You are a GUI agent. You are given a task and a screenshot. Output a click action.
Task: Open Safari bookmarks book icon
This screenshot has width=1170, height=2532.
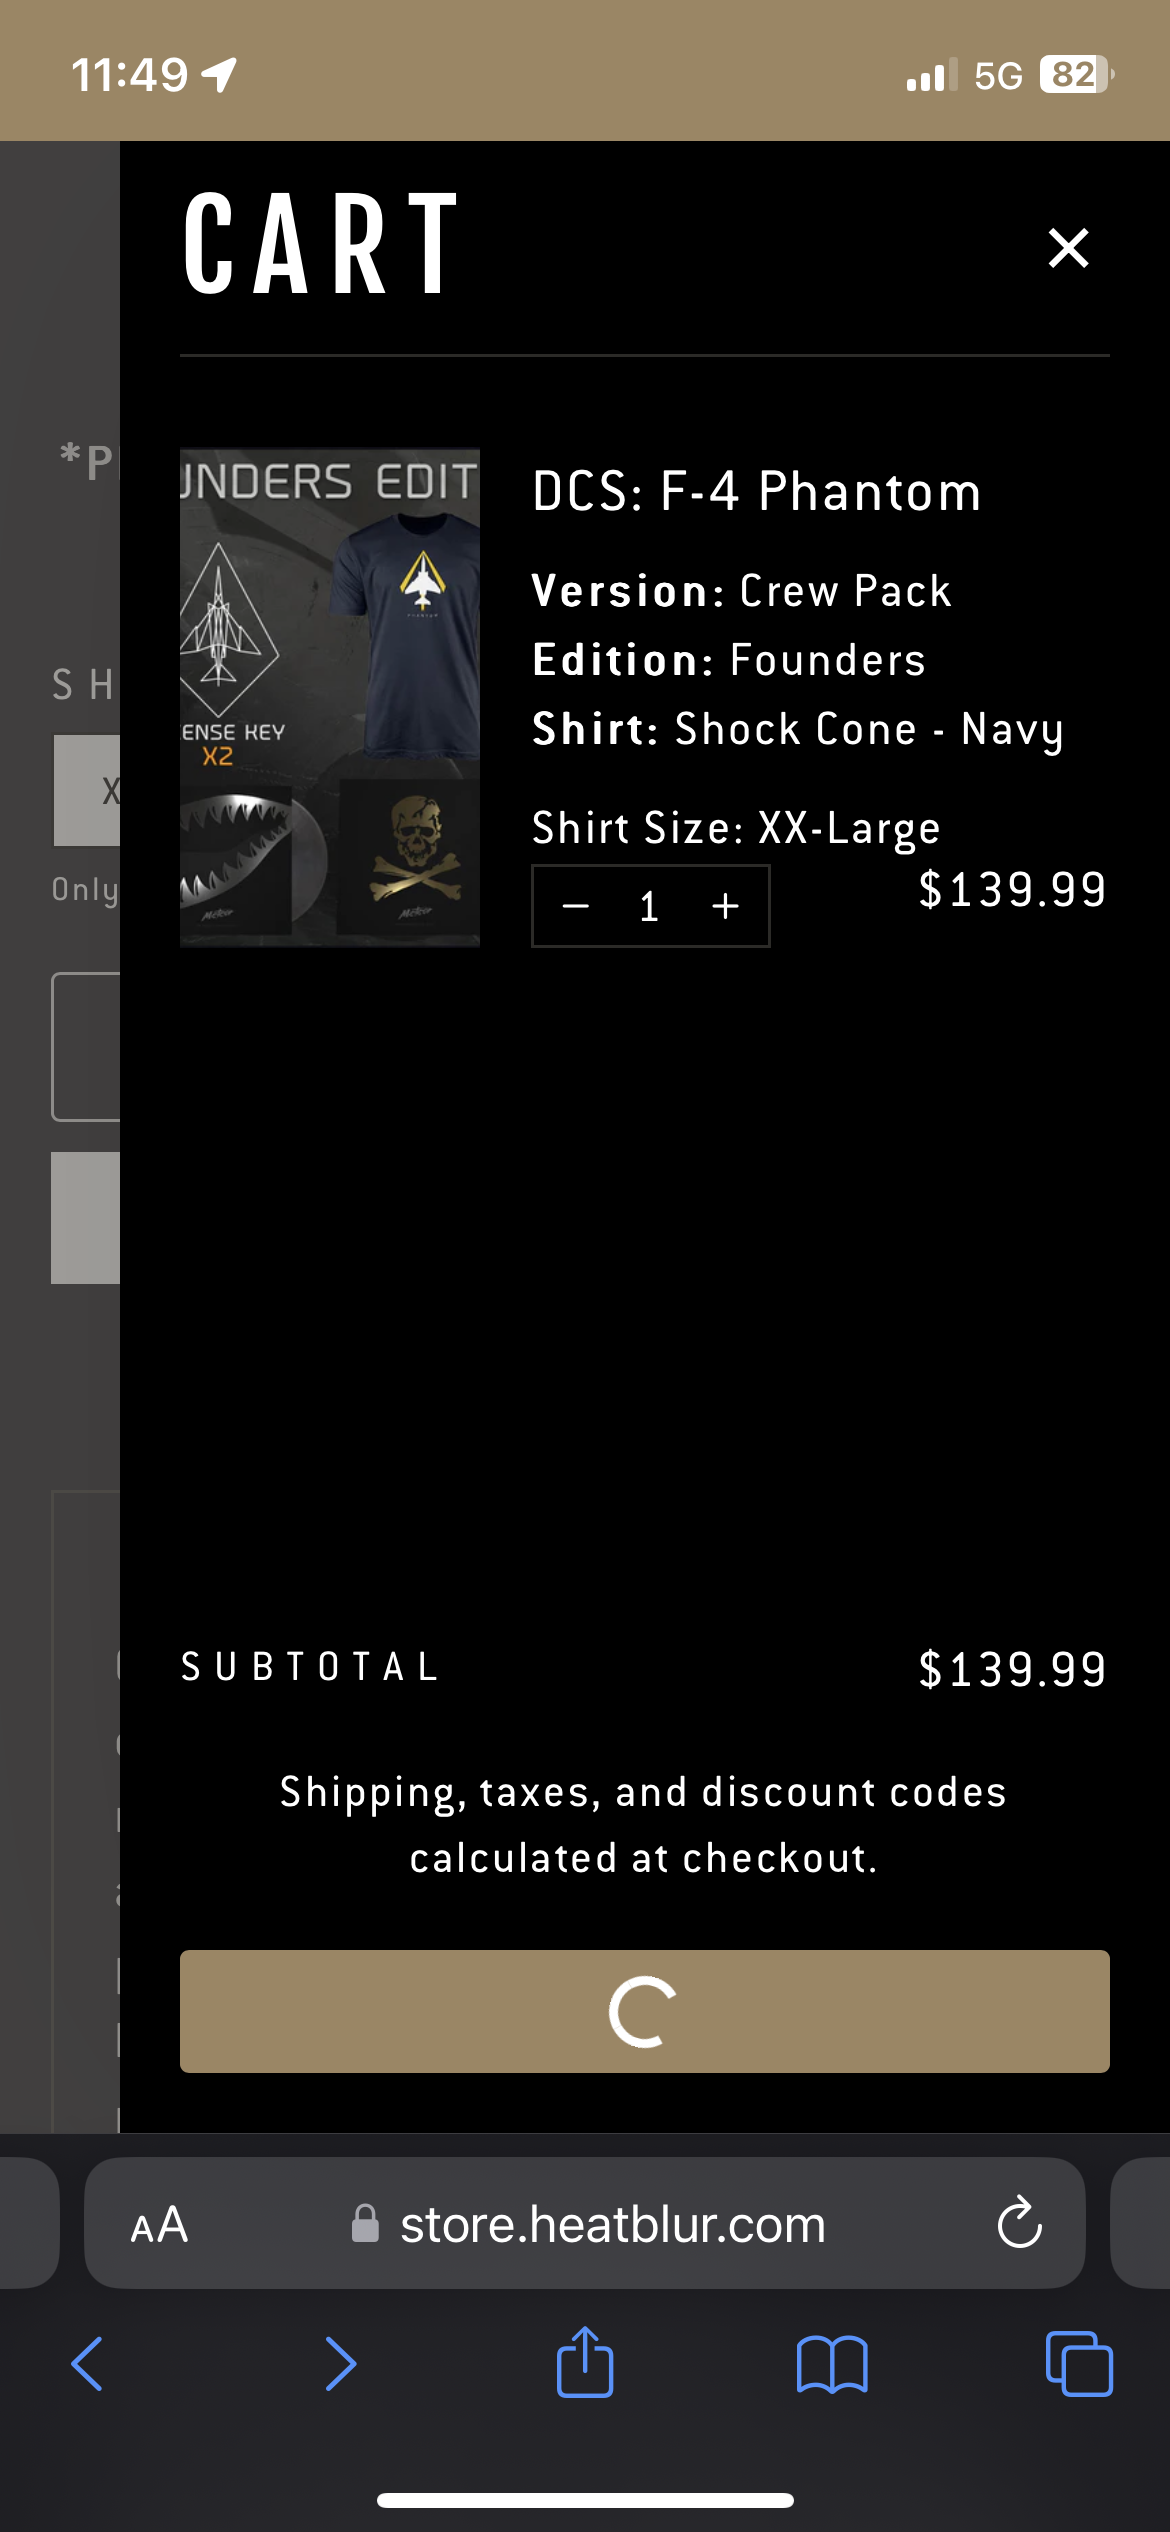click(x=832, y=2364)
